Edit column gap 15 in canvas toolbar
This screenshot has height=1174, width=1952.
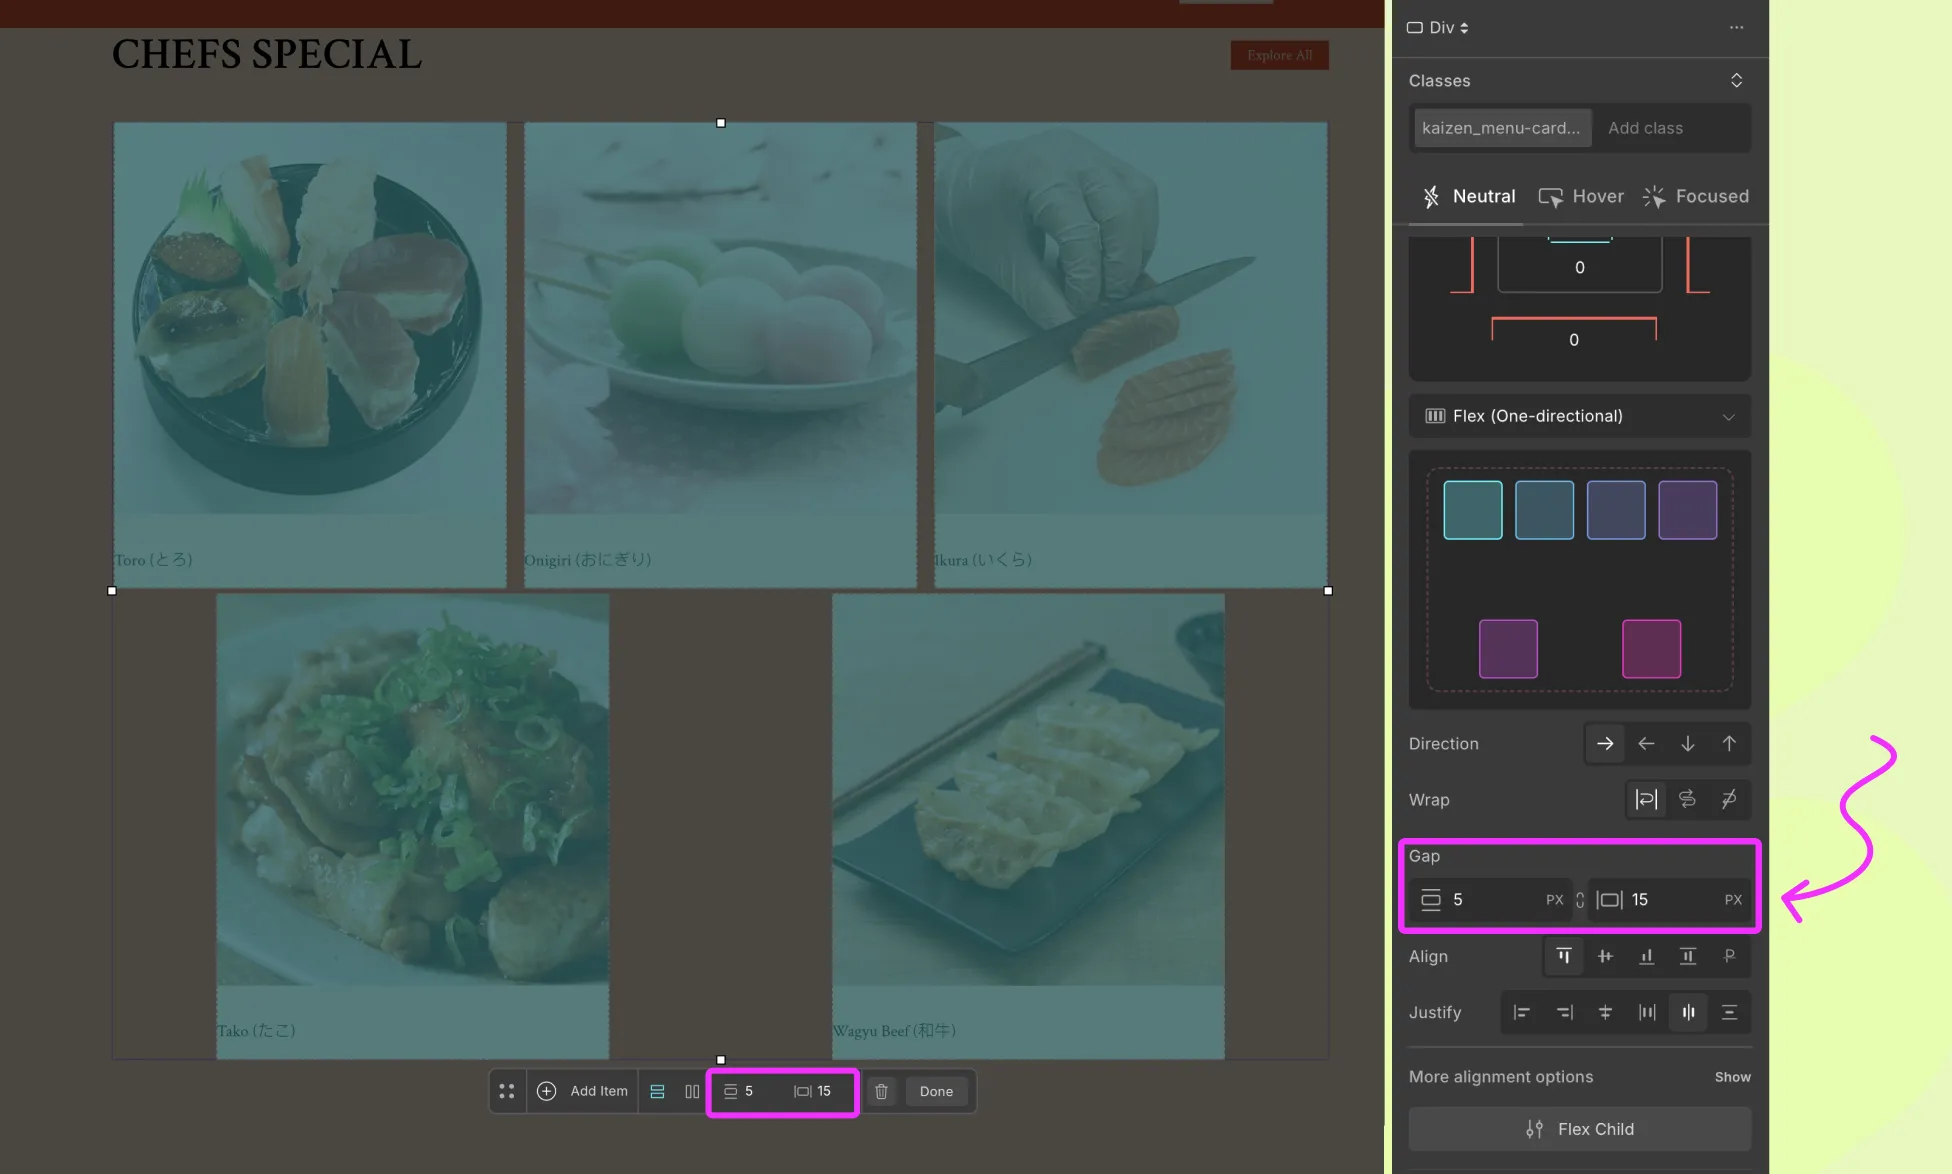pos(813,1091)
